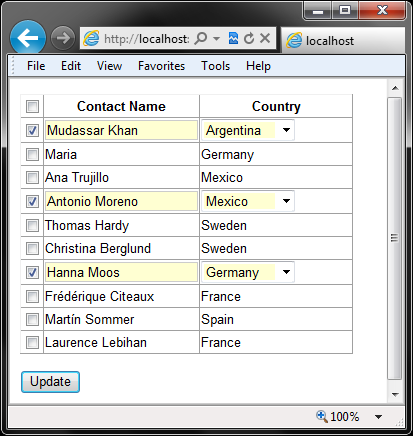Click the vertical scrollbar thumb
The width and height of the screenshot is (413, 436).
pyautogui.click(x=395, y=238)
